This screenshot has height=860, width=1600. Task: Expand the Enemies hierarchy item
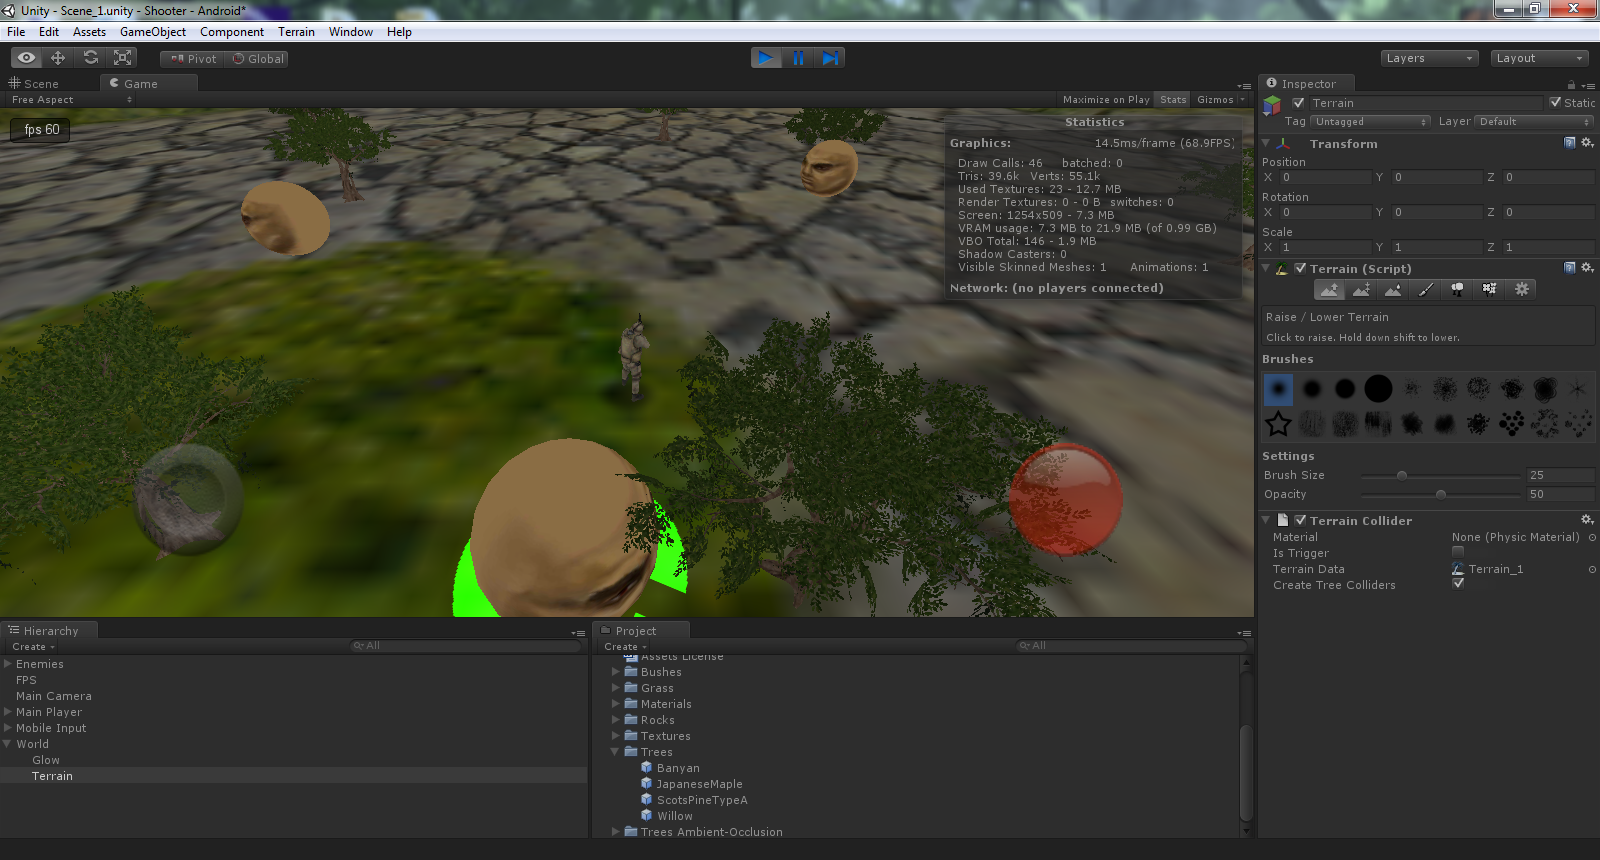pyautogui.click(x=8, y=664)
